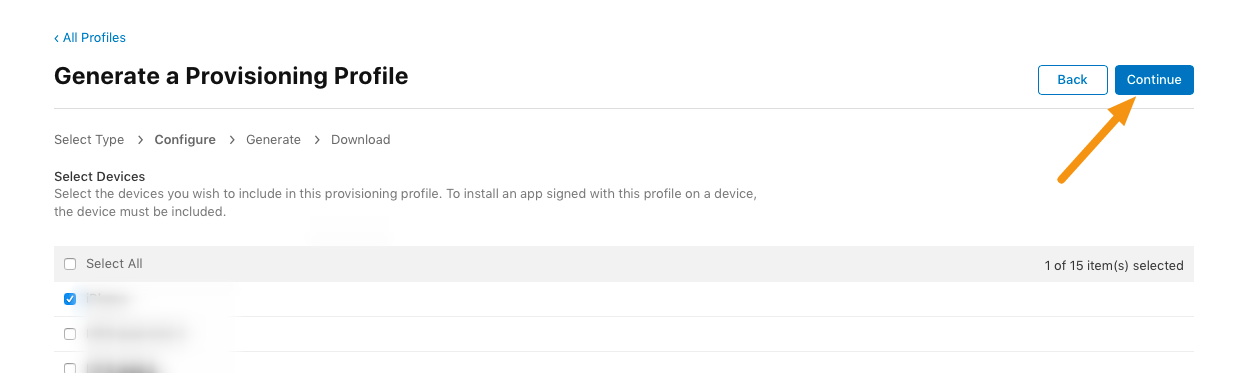Uncheck the first selected device checkbox
Screen dimensions: 1239x378
coord(70,299)
